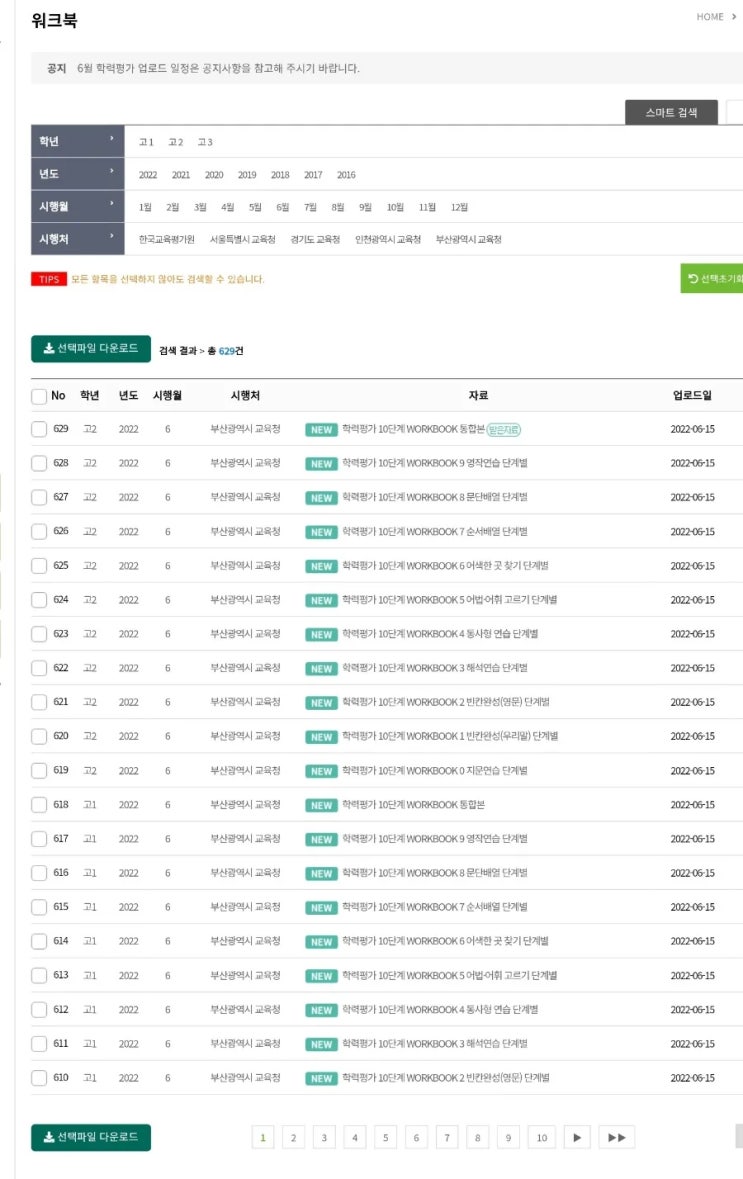743x1179 pixels.
Task: Open the HOME breadcrumb link
Action: (x=710, y=17)
